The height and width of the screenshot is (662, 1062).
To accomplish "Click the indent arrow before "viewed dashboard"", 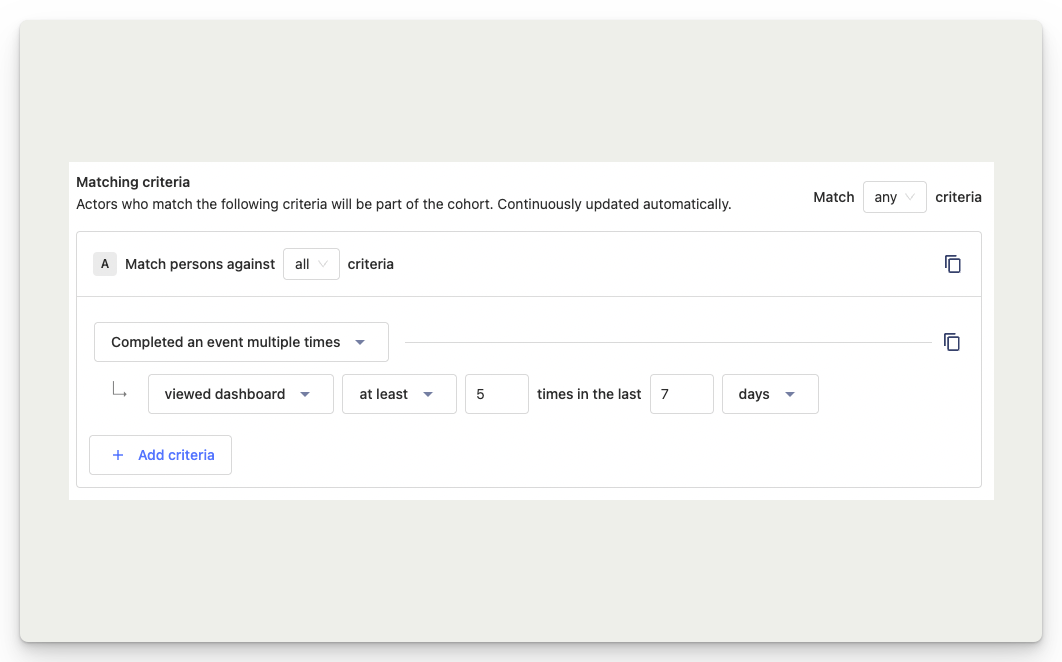I will pyautogui.click(x=119, y=390).
